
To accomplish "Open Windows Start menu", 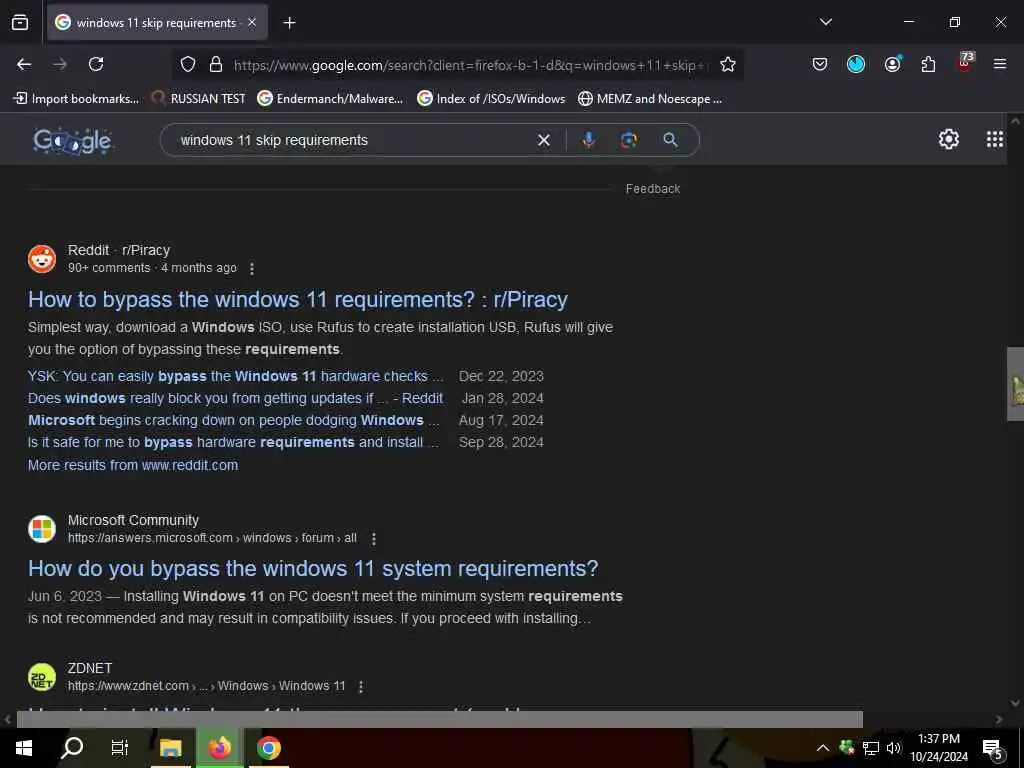I will [x=24, y=748].
